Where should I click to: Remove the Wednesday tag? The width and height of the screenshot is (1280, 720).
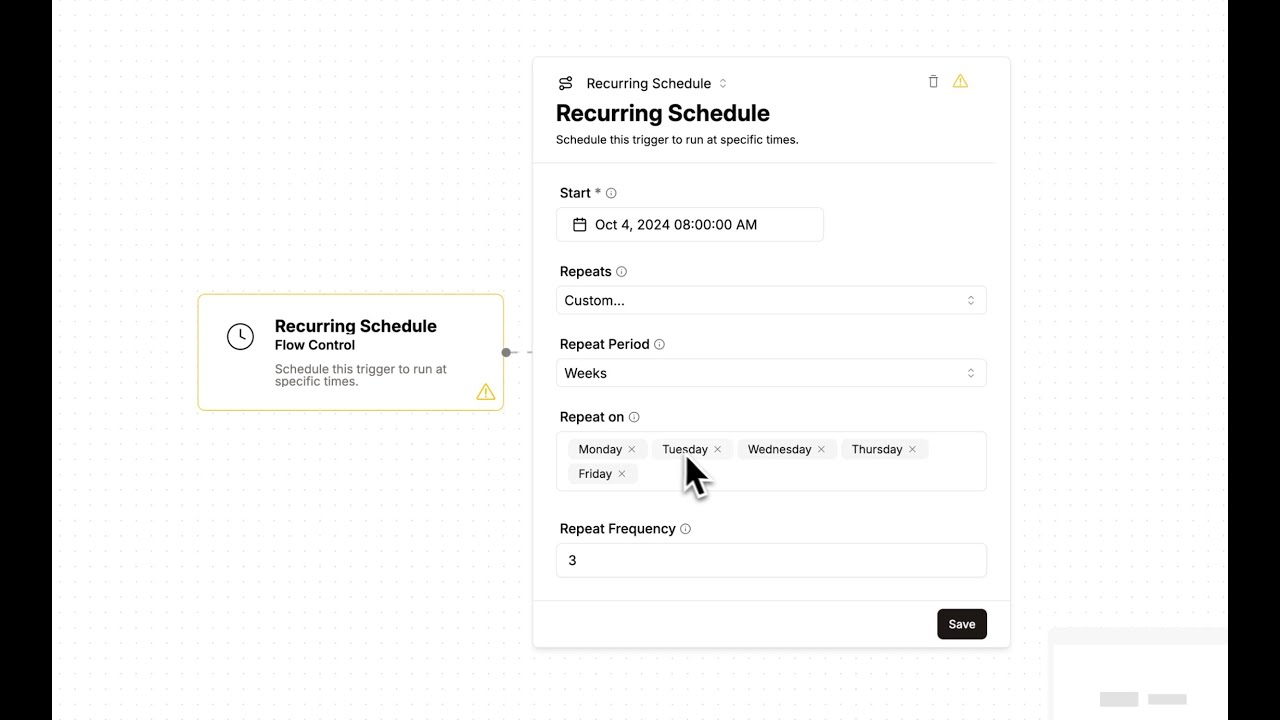click(x=821, y=449)
